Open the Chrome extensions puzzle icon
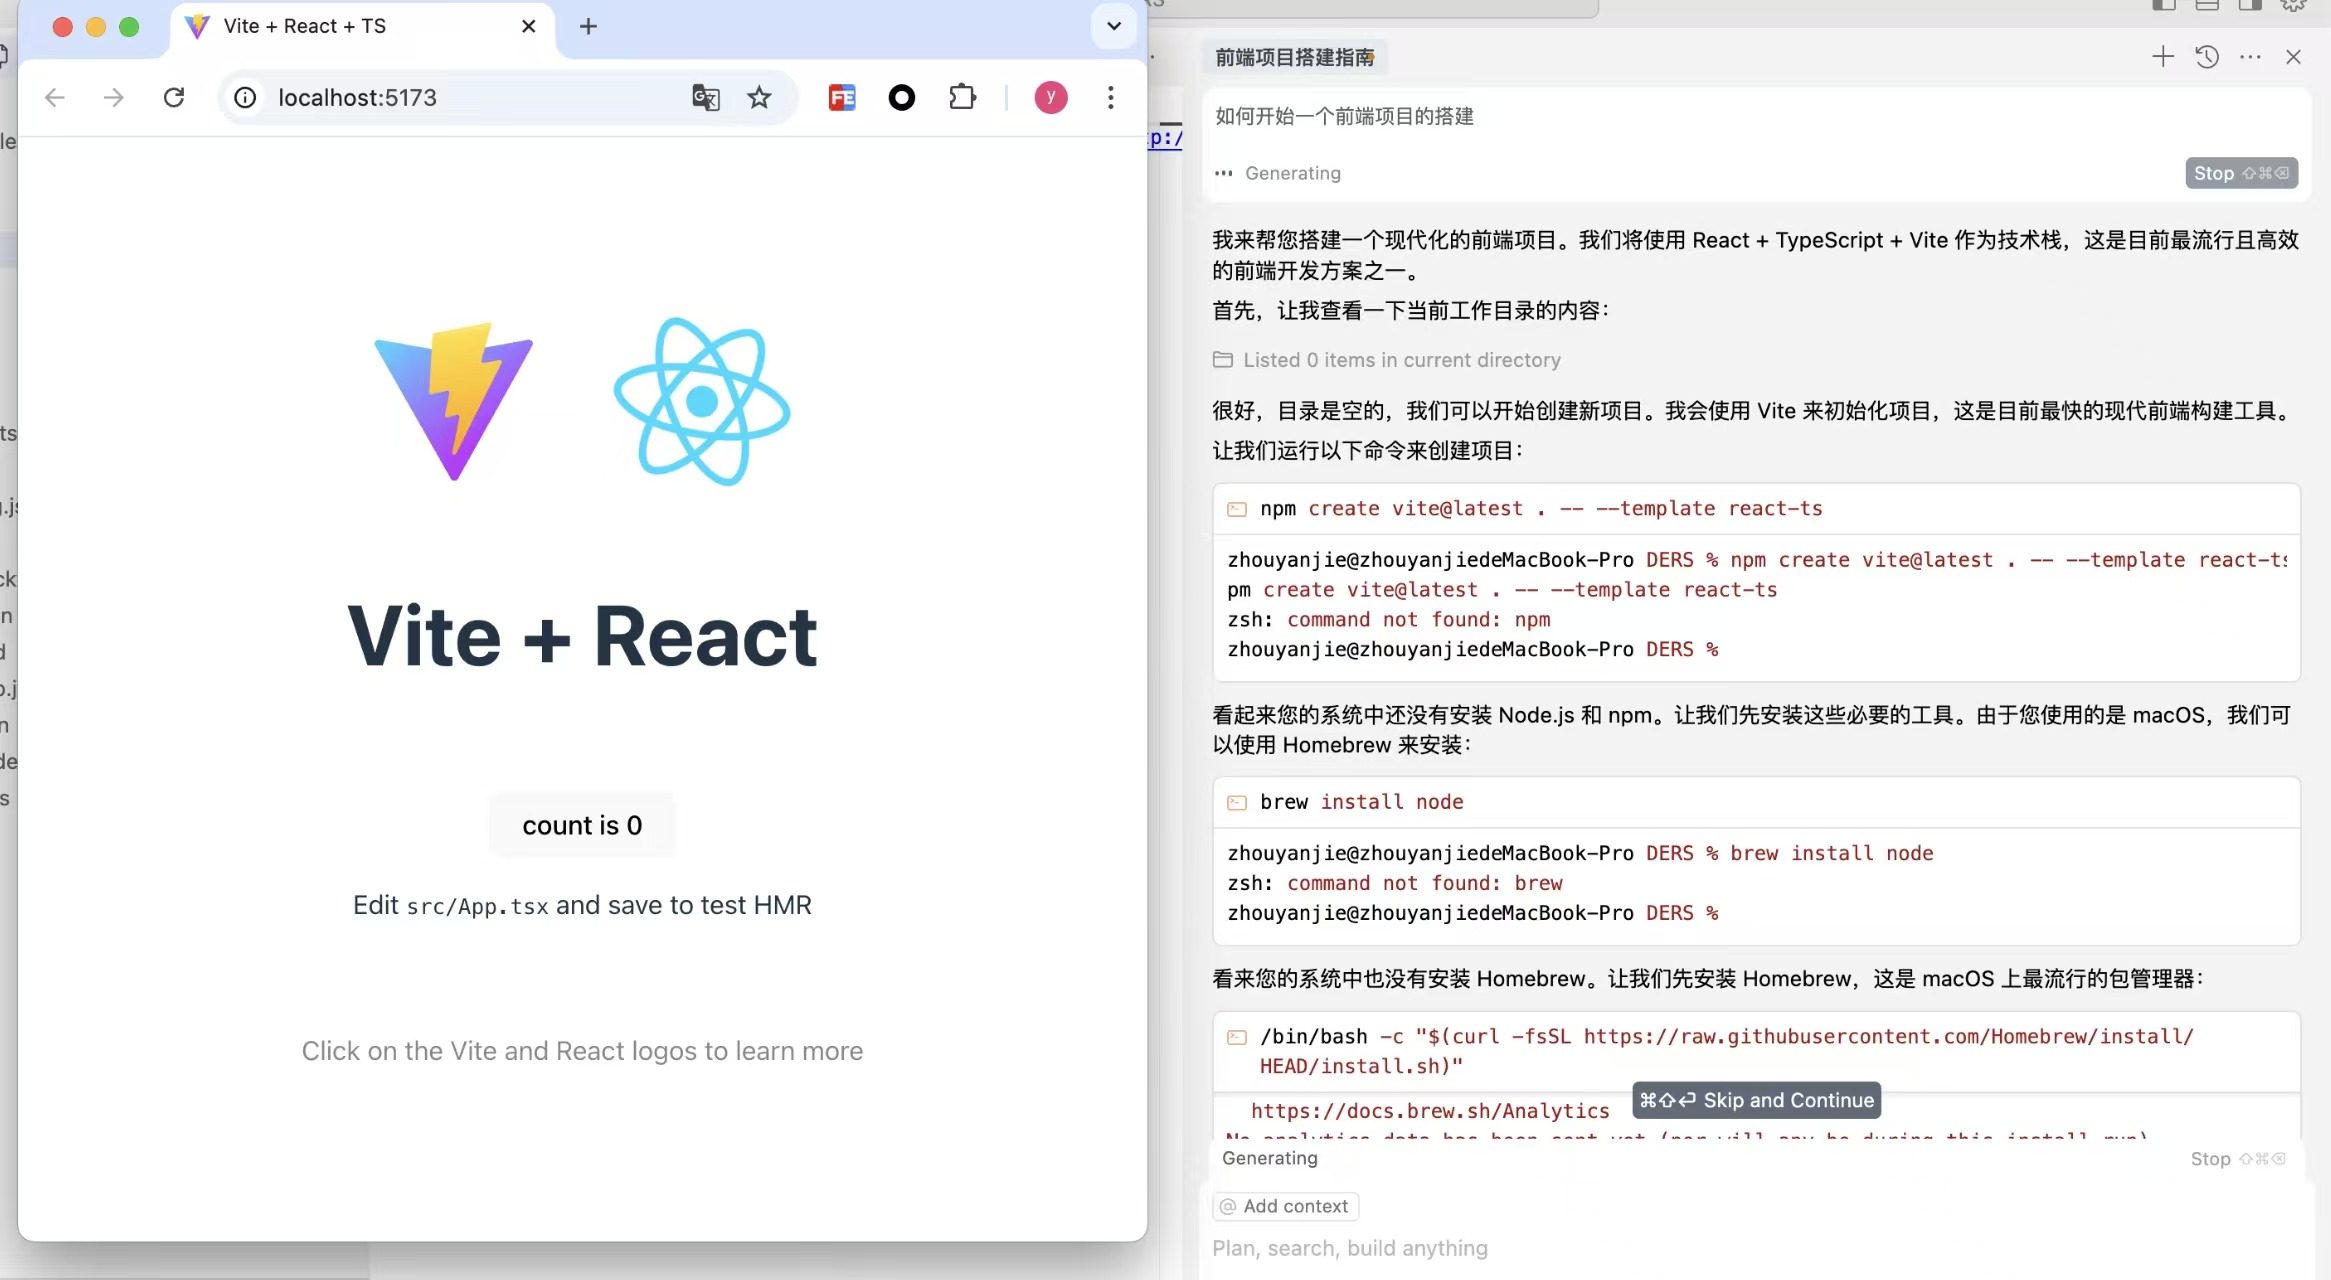2331x1280 pixels. tap(962, 97)
